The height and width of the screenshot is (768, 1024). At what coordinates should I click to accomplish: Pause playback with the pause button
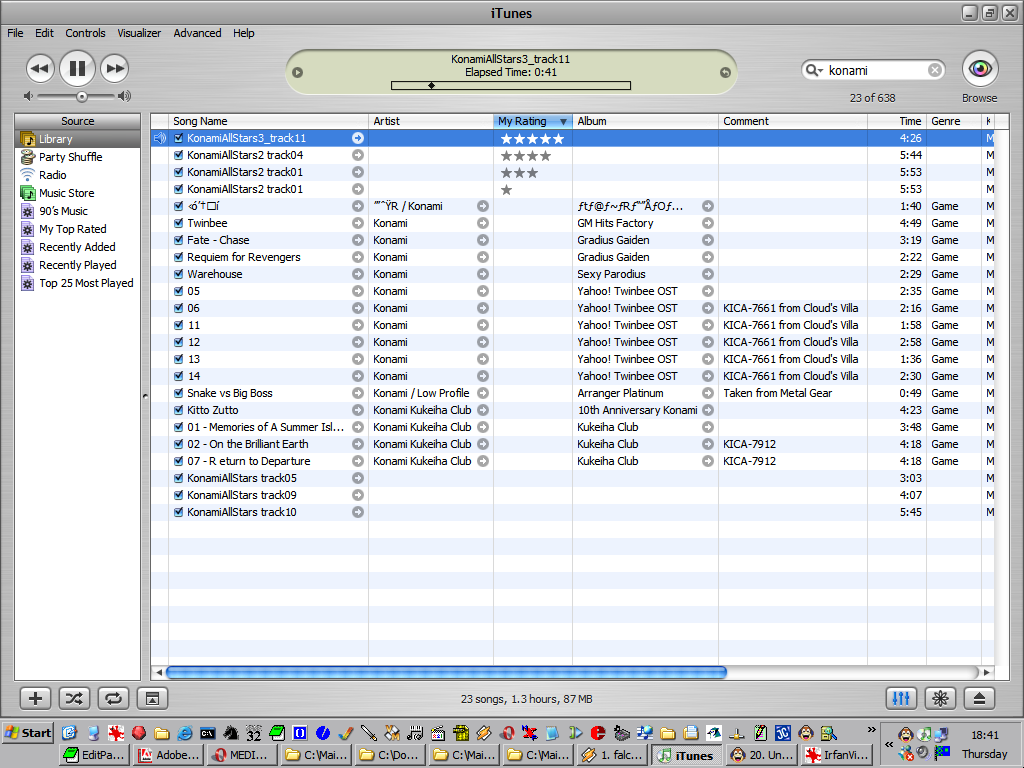(77, 68)
